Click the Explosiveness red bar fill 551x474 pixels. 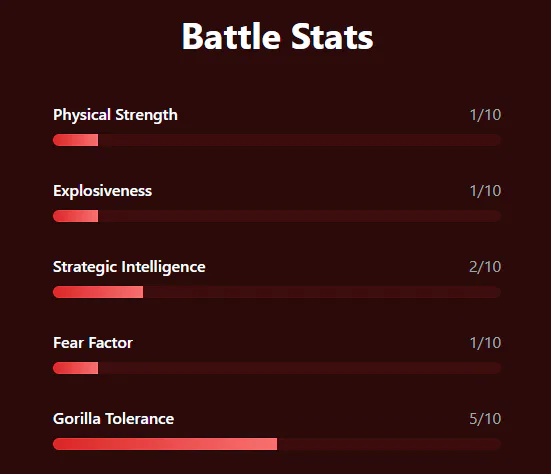76,216
